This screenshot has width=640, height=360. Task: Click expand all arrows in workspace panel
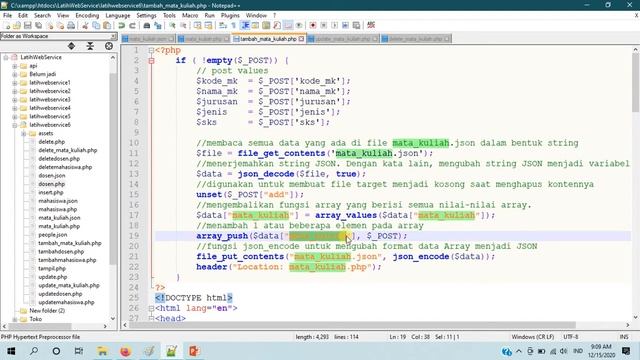click(71, 46)
